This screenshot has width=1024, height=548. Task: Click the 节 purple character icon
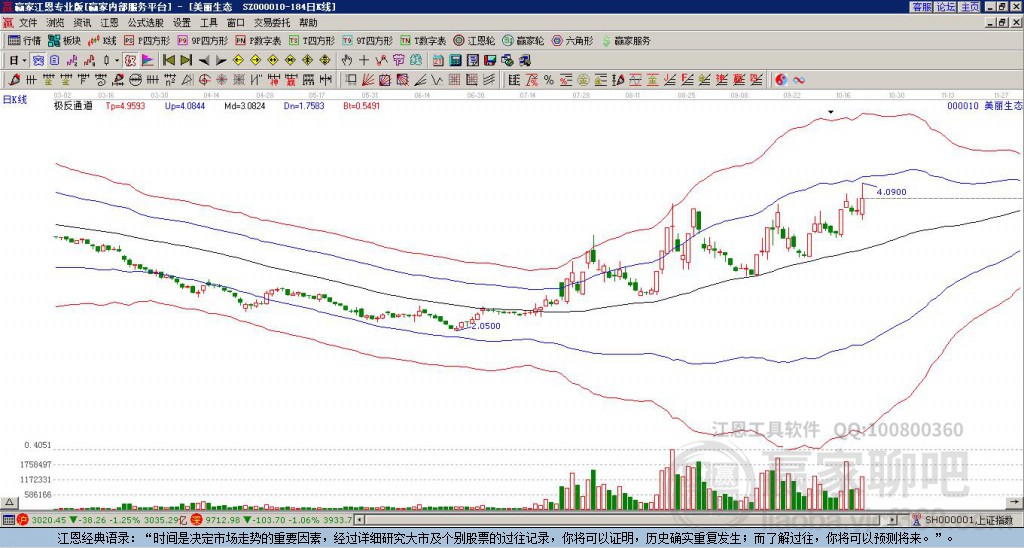pyautogui.click(x=398, y=60)
